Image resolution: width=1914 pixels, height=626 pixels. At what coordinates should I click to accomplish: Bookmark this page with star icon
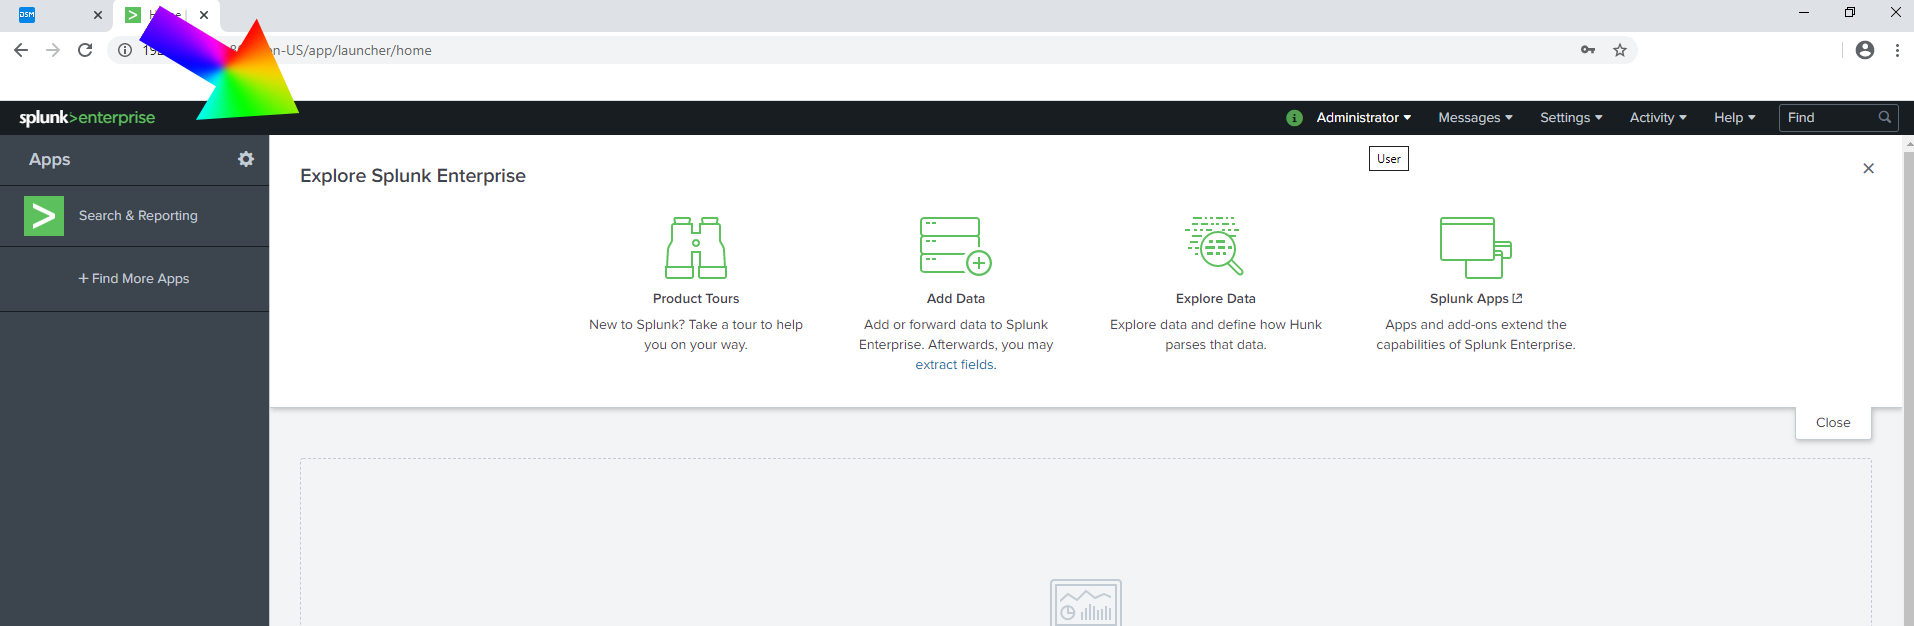pyautogui.click(x=1620, y=50)
